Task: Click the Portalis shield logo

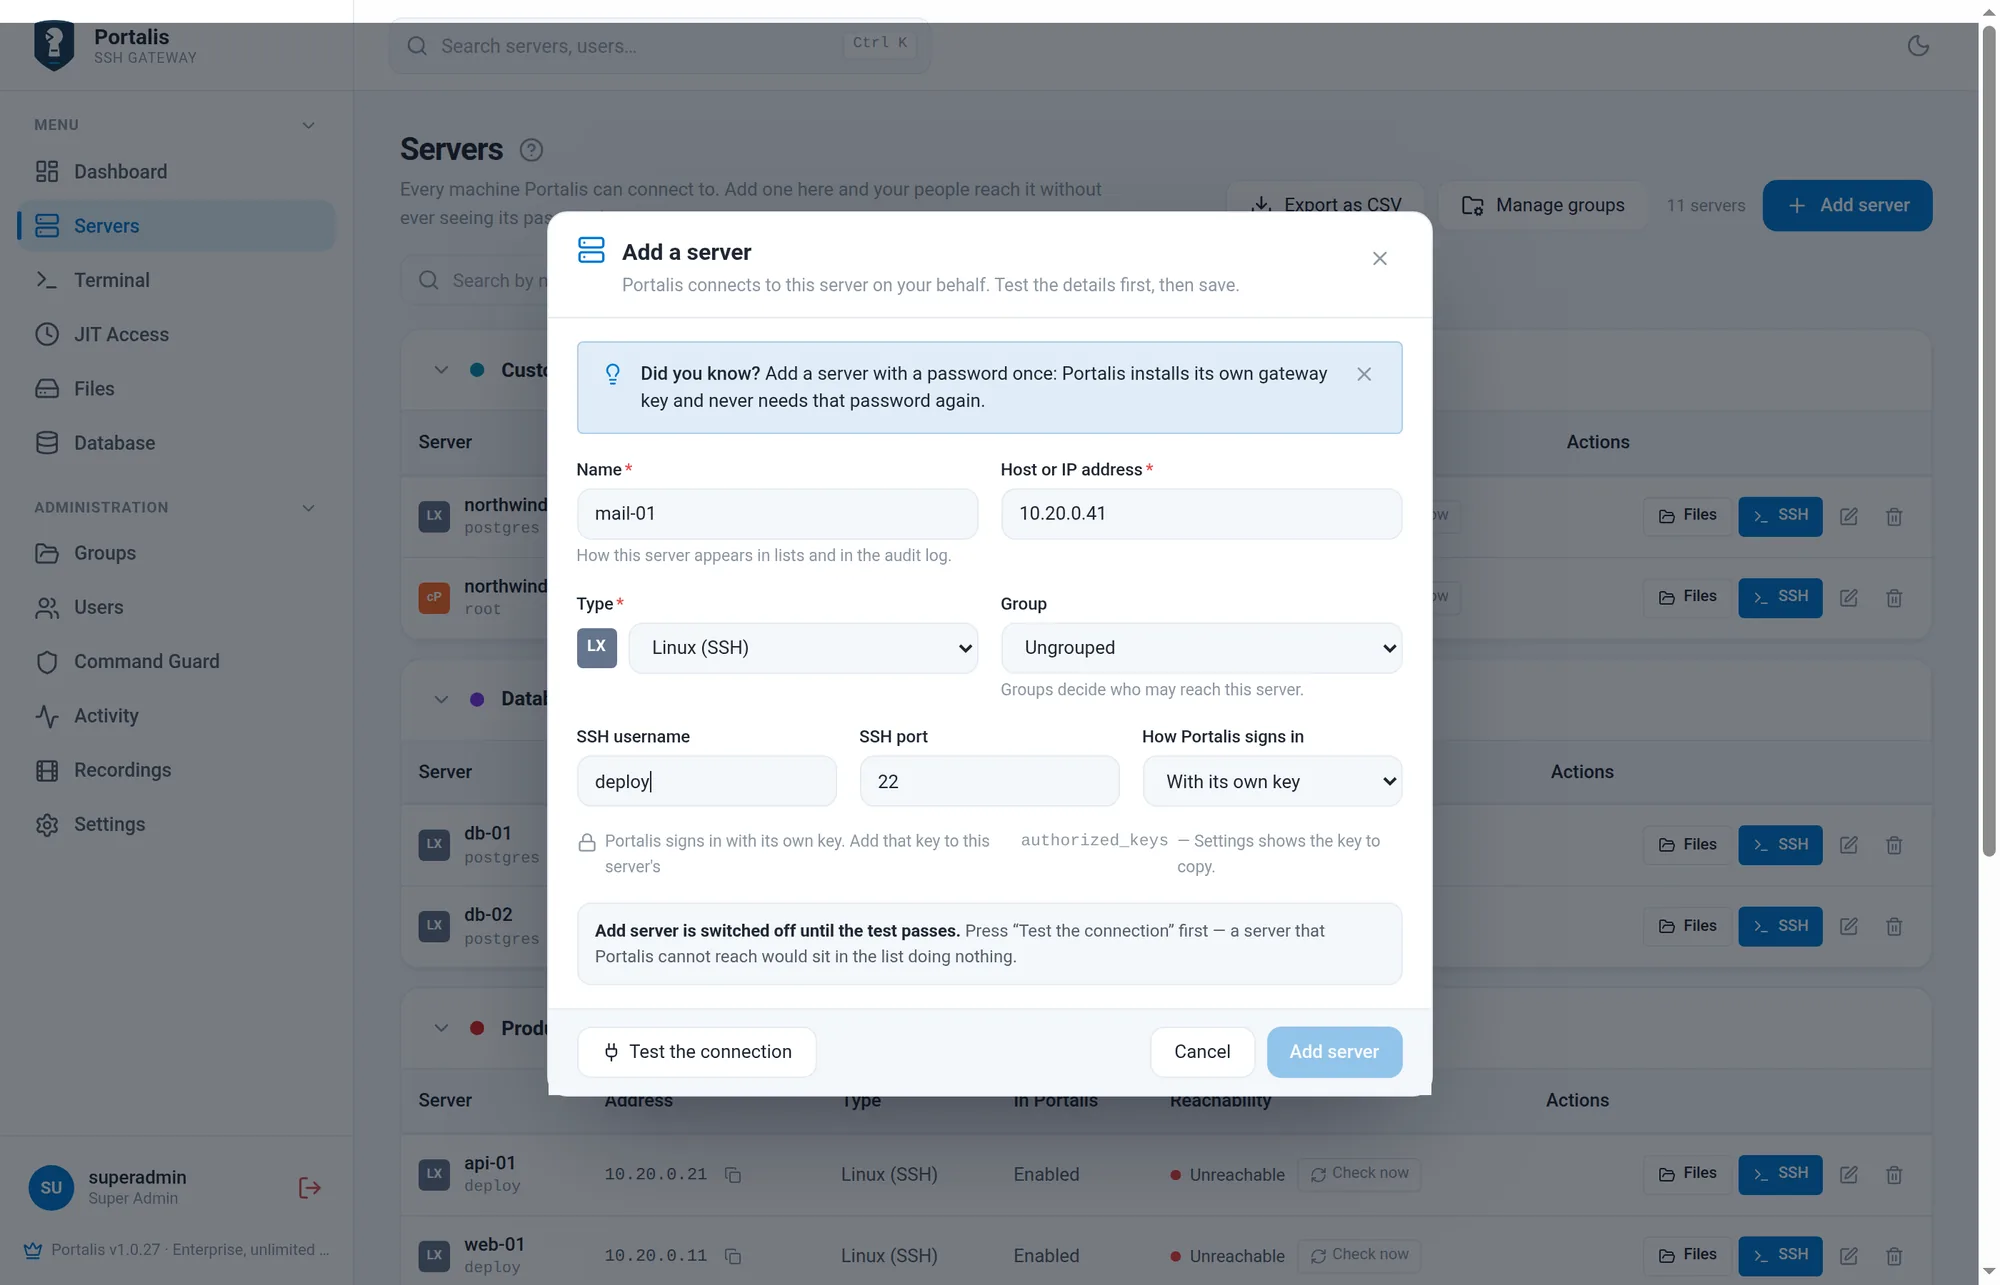Action: click(54, 45)
